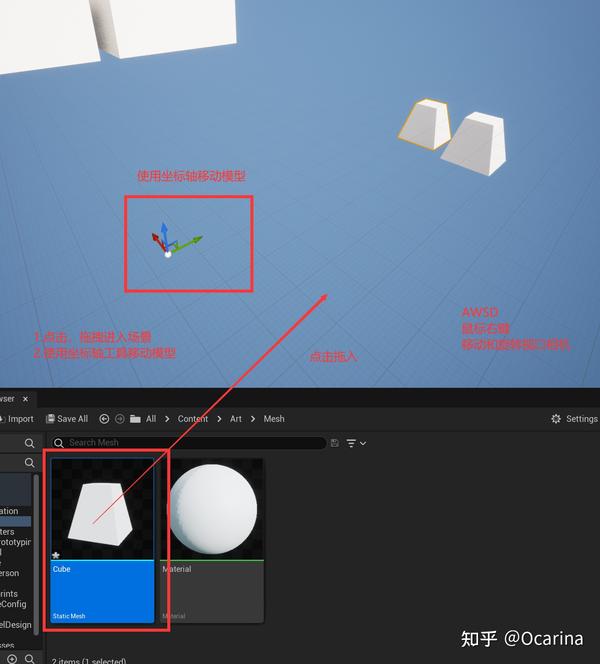The width and height of the screenshot is (600, 664).
Task: Expand chevron after Art breadcrumb
Action: tap(253, 419)
